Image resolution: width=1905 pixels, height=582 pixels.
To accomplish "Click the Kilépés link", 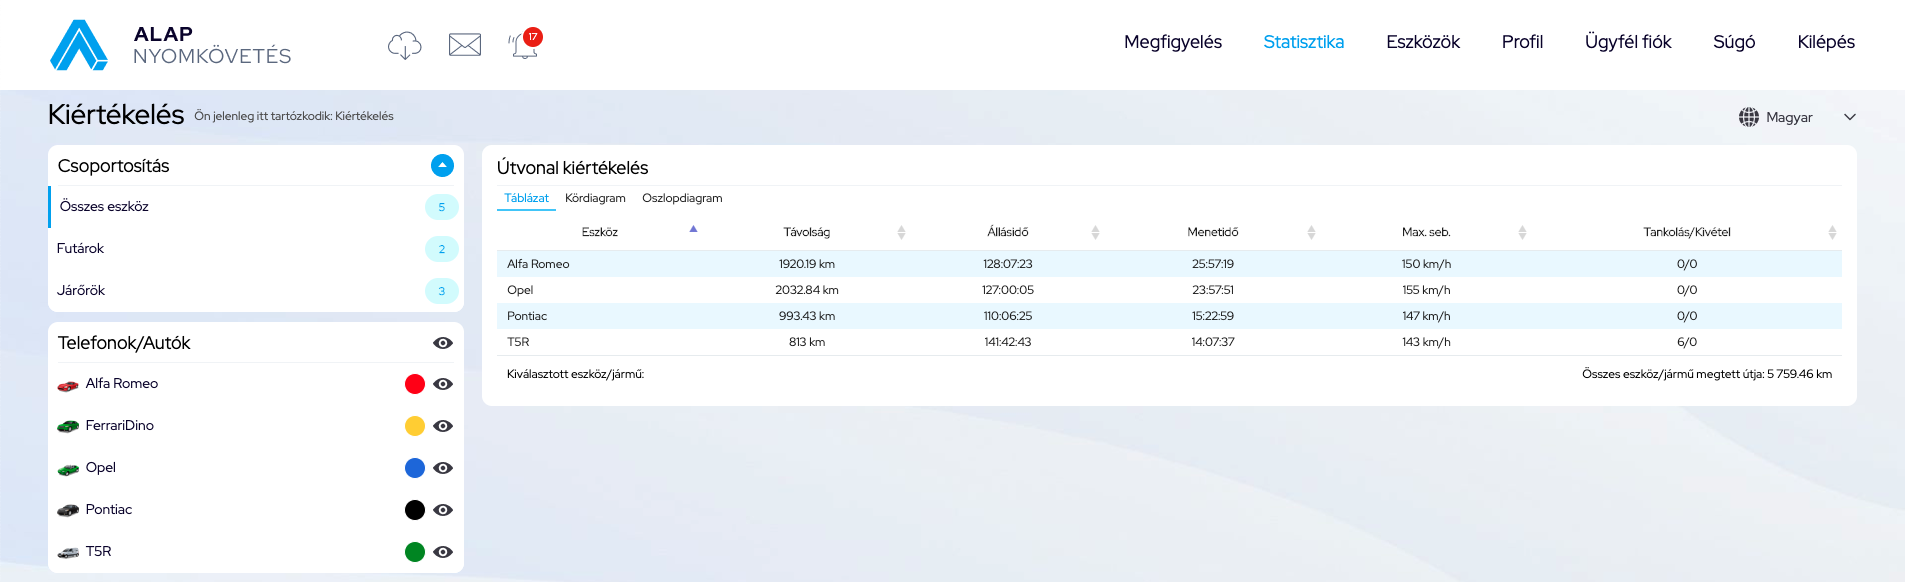I will 1825,42.
